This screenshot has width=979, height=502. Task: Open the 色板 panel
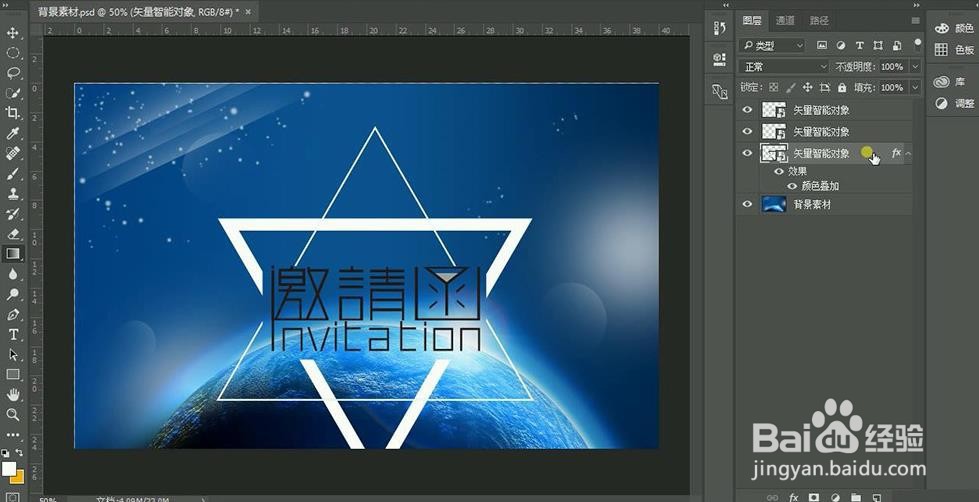(x=953, y=50)
